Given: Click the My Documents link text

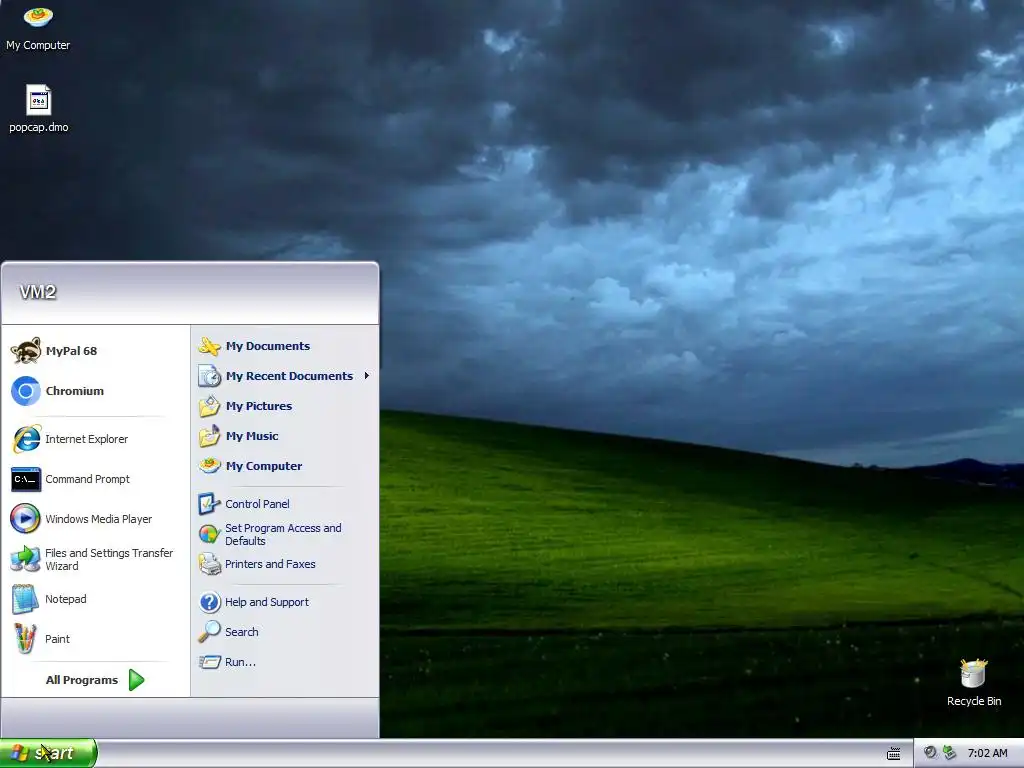Looking at the screenshot, I should (x=268, y=346).
